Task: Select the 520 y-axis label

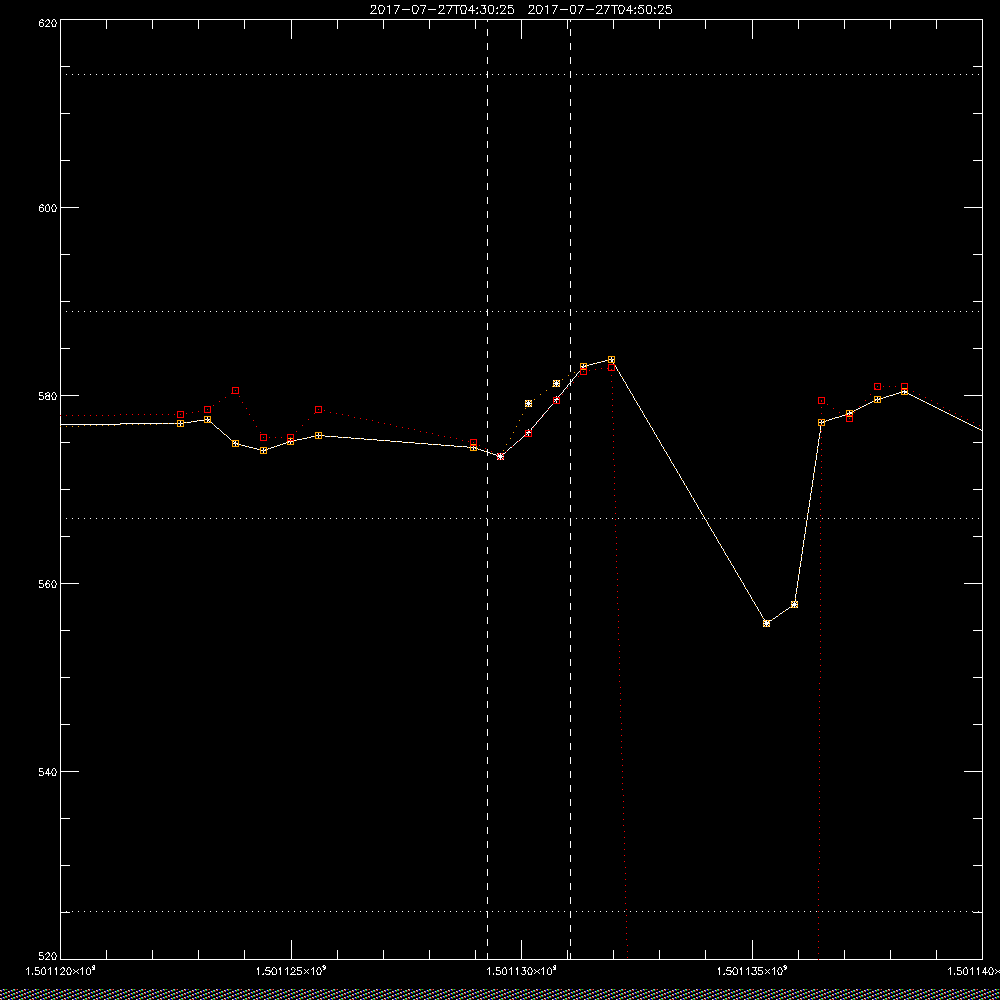Action: click(x=48, y=956)
